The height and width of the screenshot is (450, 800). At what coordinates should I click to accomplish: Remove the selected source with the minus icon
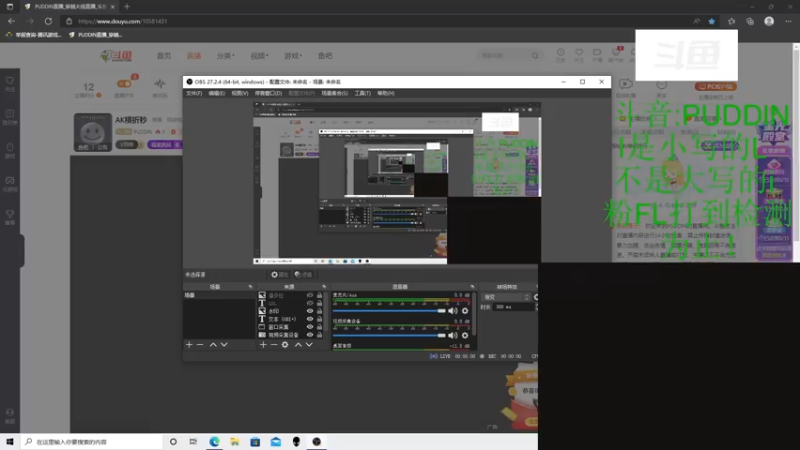point(273,345)
